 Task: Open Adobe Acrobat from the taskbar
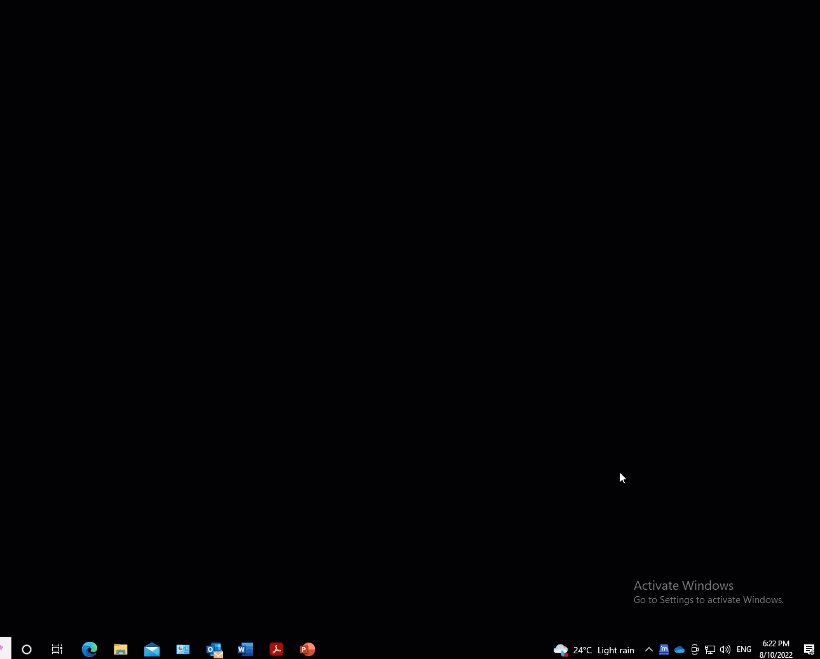277,649
